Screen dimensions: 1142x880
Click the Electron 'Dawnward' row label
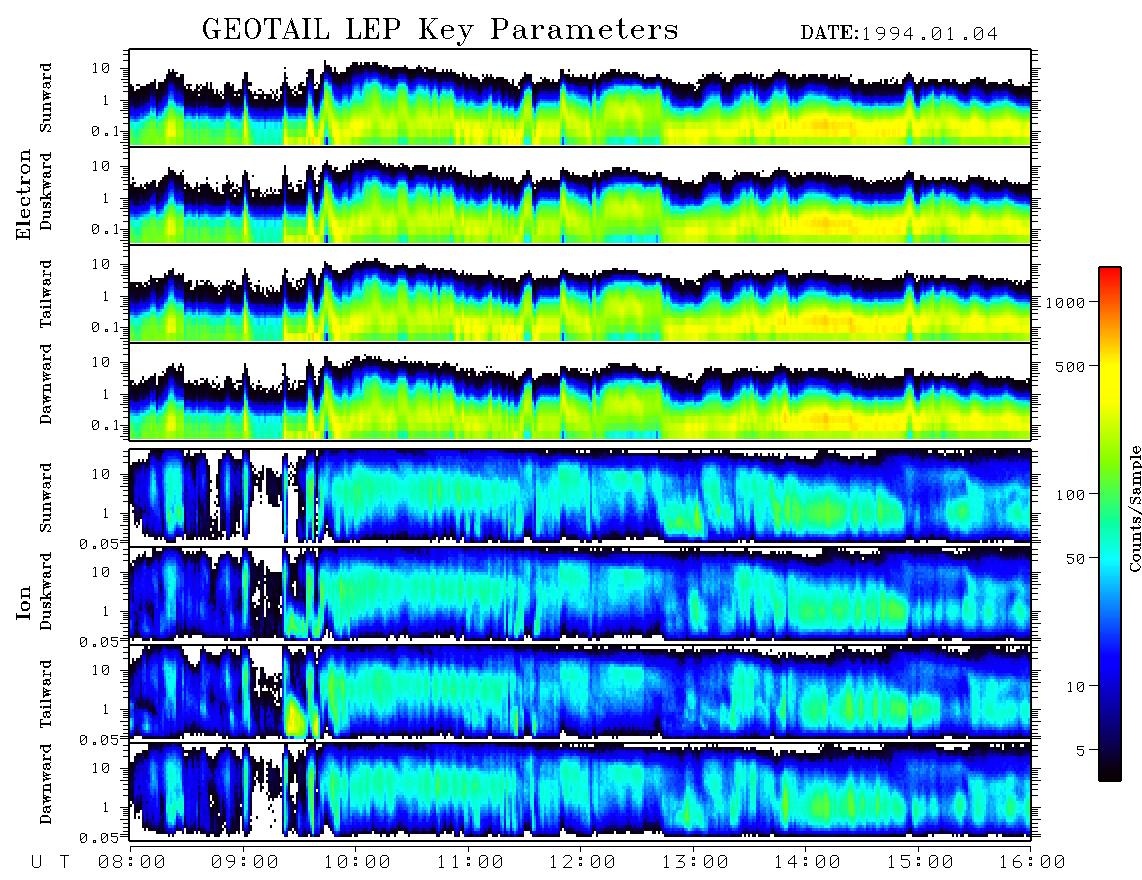pos(46,384)
